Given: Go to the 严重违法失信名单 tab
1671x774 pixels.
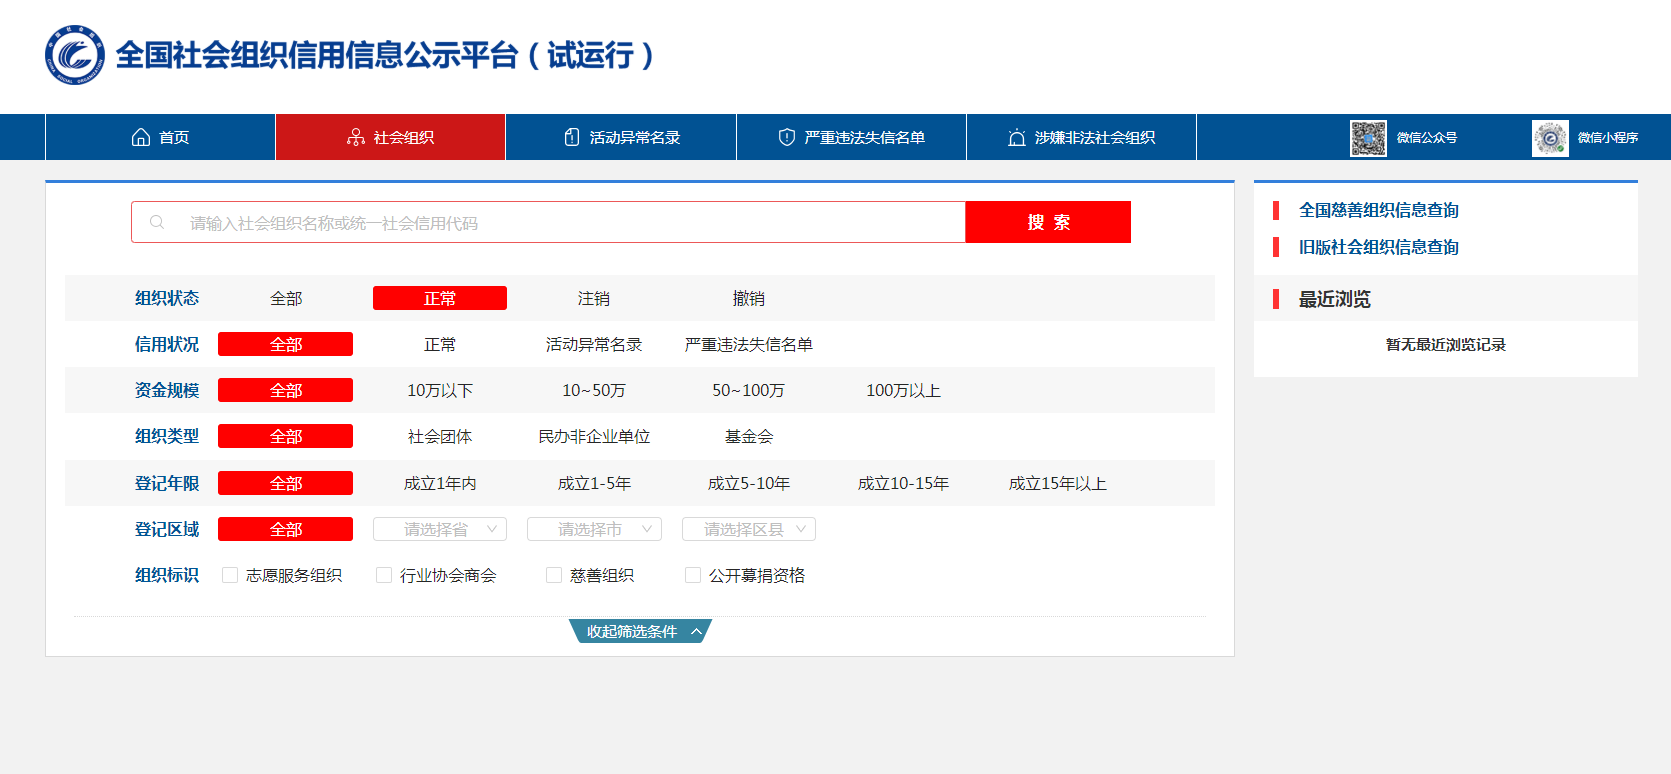Looking at the screenshot, I should click(864, 137).
